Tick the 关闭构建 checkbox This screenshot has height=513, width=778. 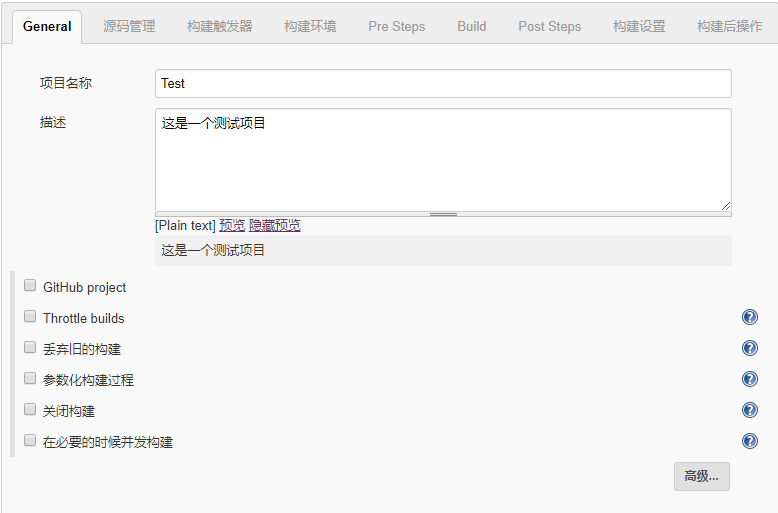(30, 409)
